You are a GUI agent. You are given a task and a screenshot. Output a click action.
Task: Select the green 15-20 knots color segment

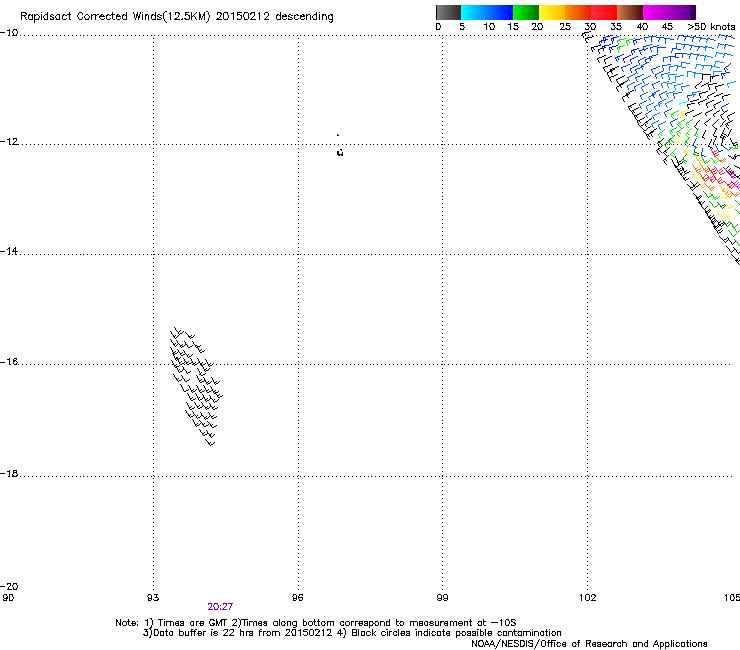pos(526,12)
